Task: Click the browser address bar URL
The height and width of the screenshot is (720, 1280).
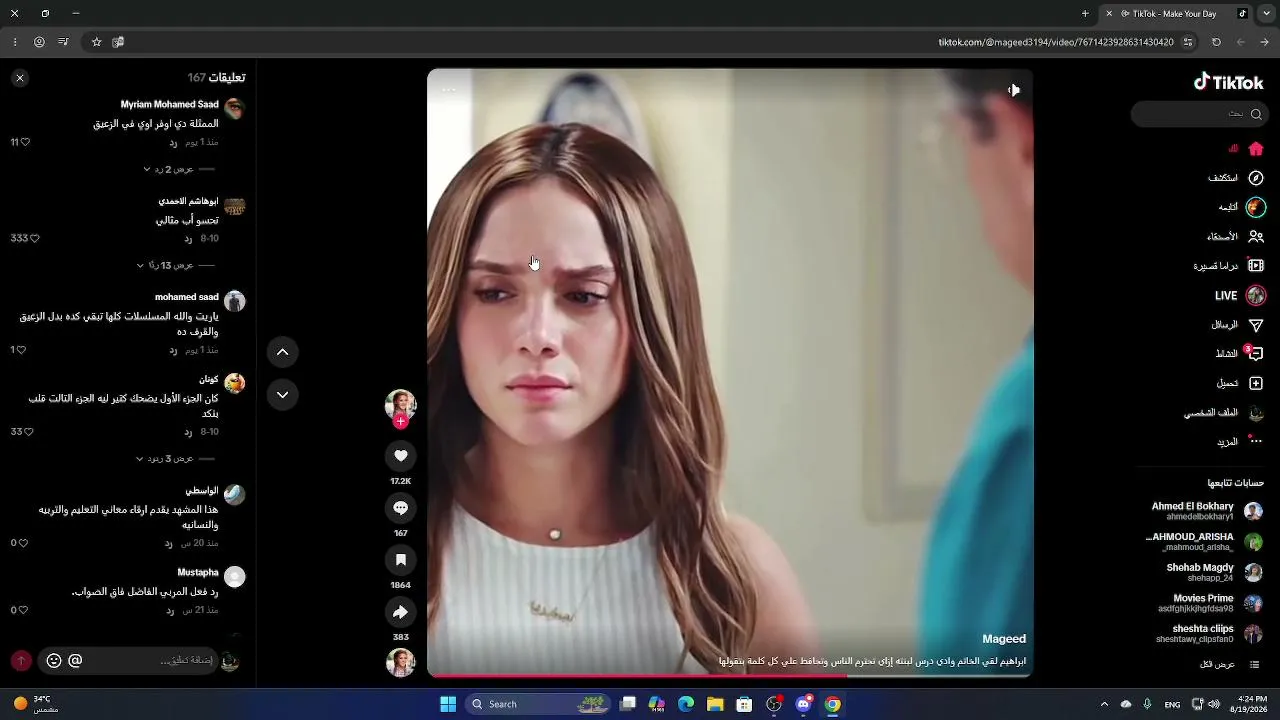Action: coord(1055,42)
